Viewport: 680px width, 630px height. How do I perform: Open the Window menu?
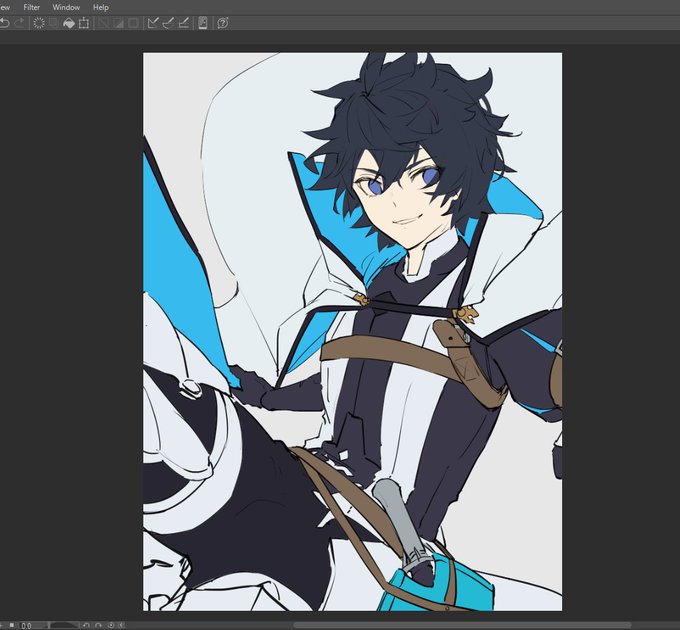point(66,7)
